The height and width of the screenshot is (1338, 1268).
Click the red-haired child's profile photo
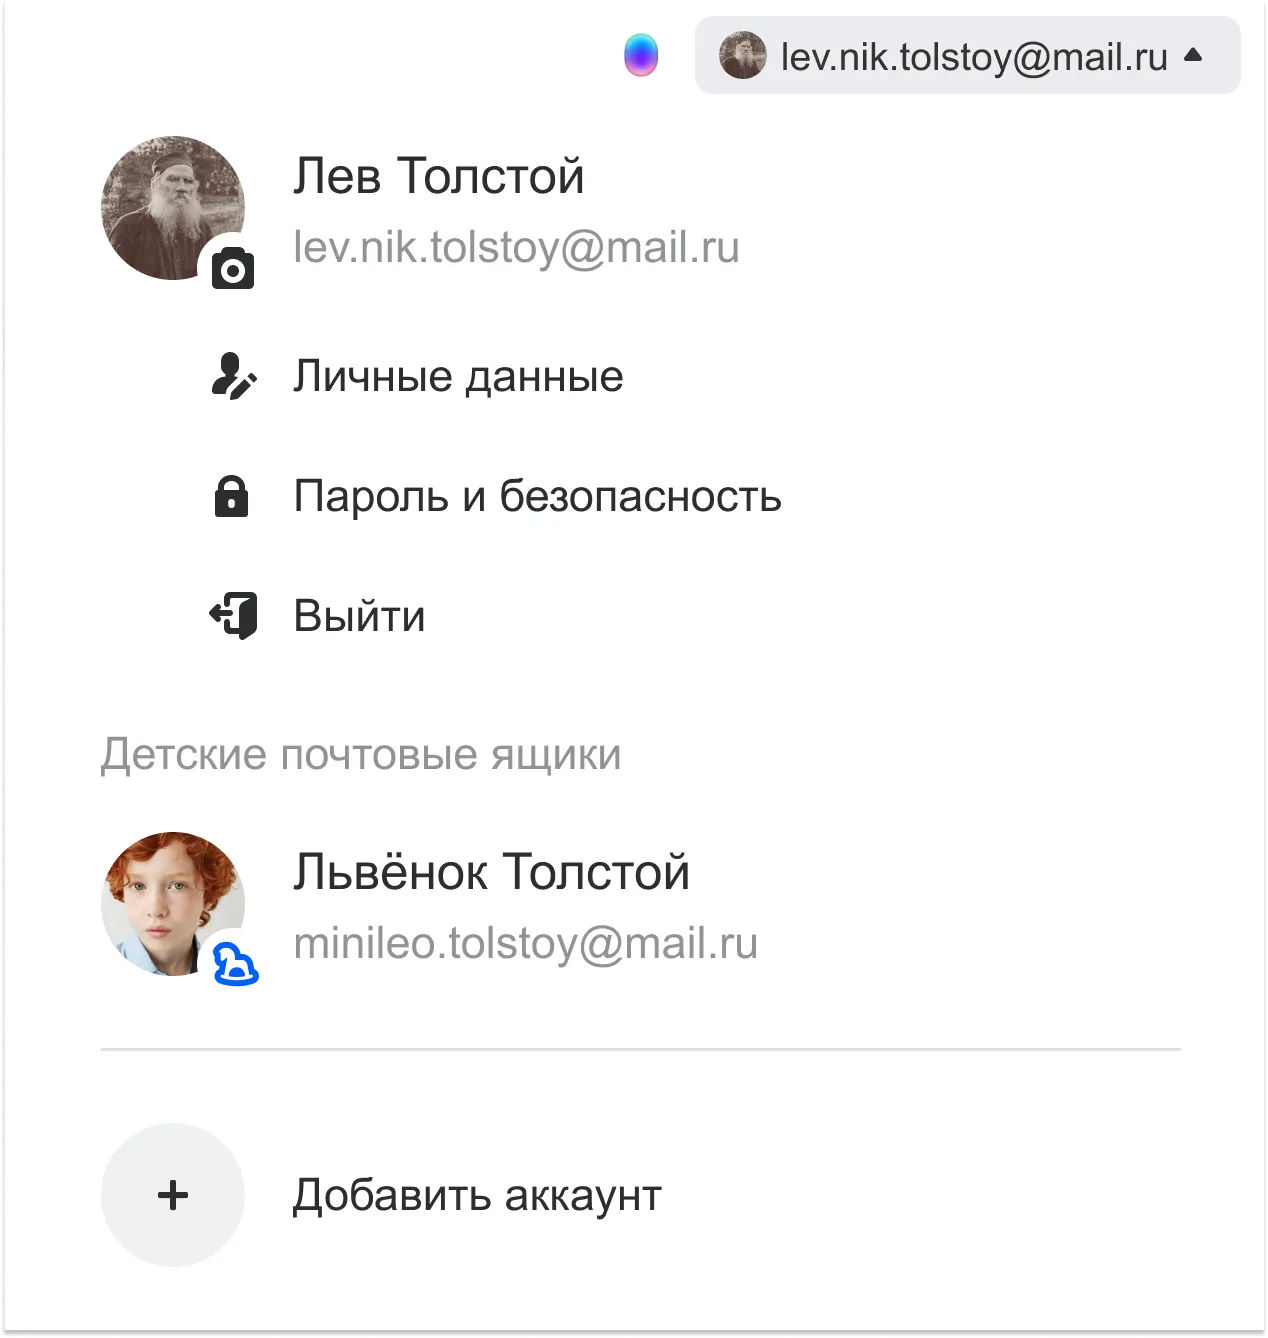click(x=173, y=904)
